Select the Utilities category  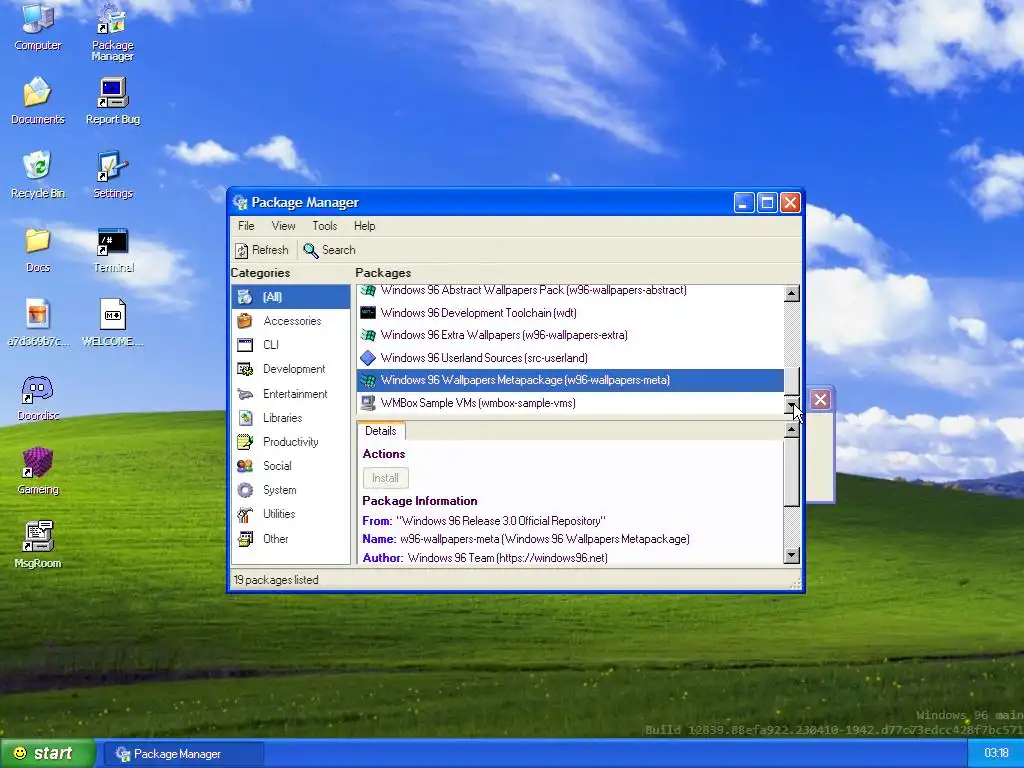pos(291,514)
